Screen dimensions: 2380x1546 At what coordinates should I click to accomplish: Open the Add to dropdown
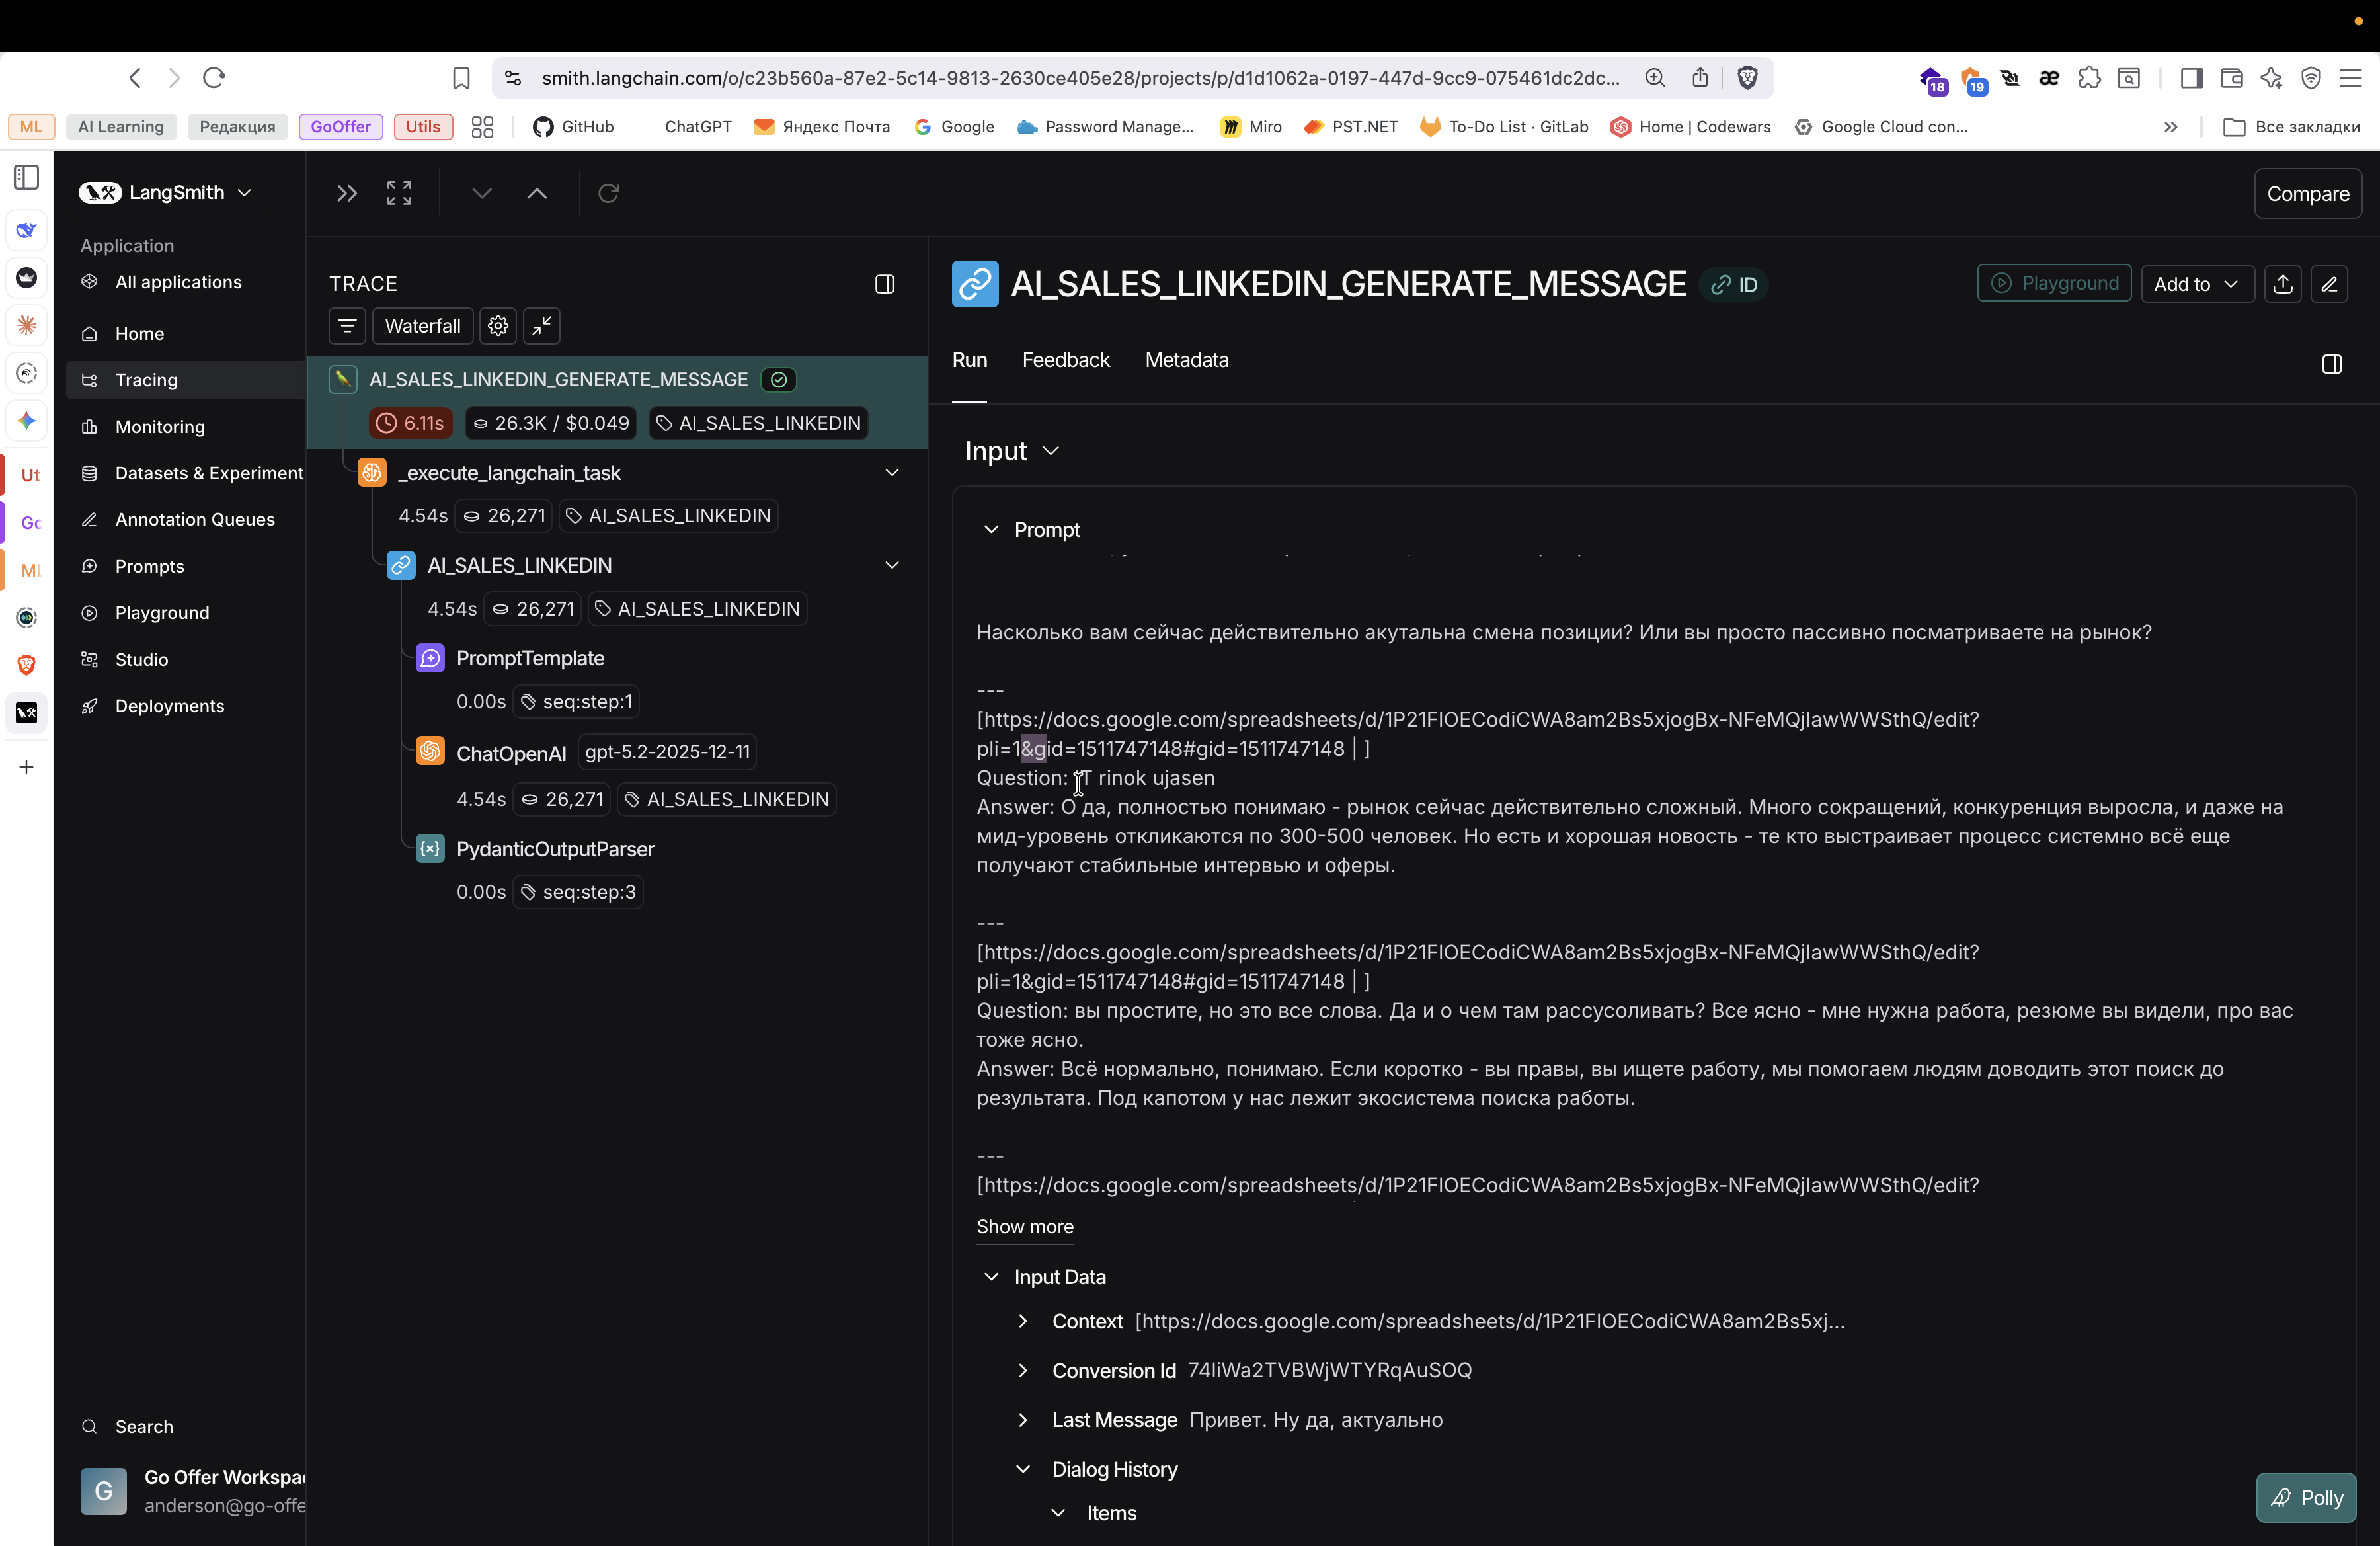[x=2196, y=284]
